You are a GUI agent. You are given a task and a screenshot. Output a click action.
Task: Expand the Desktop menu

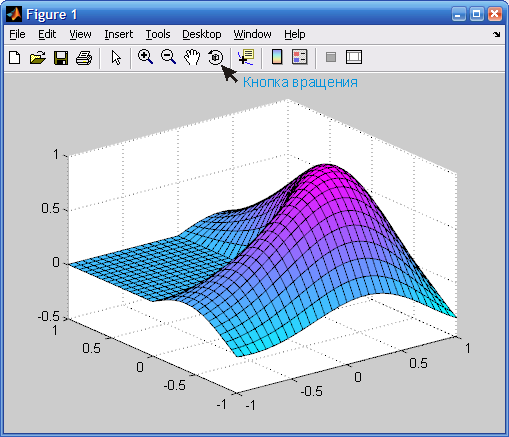tap(202, 34)
